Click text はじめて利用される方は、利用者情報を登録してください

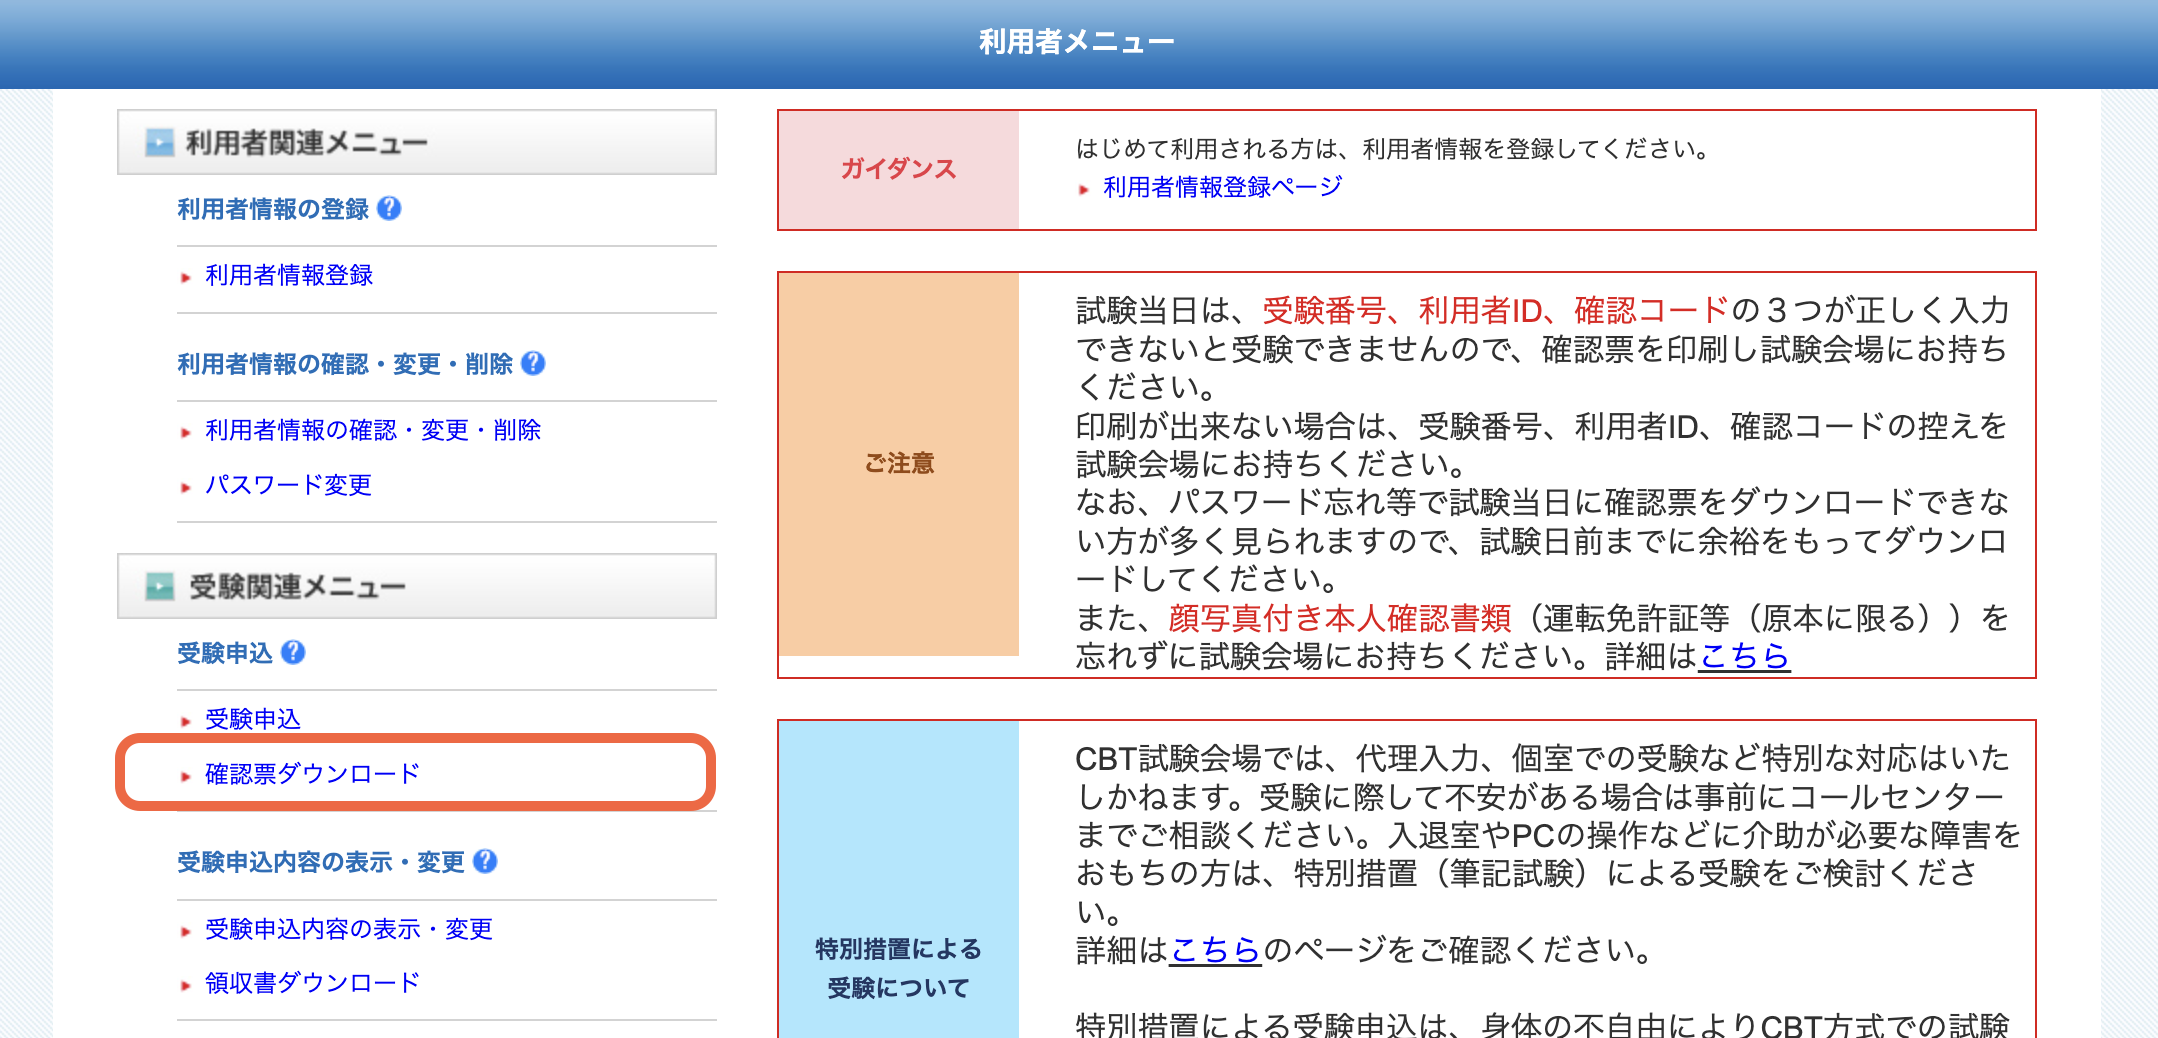point(1390,149)
